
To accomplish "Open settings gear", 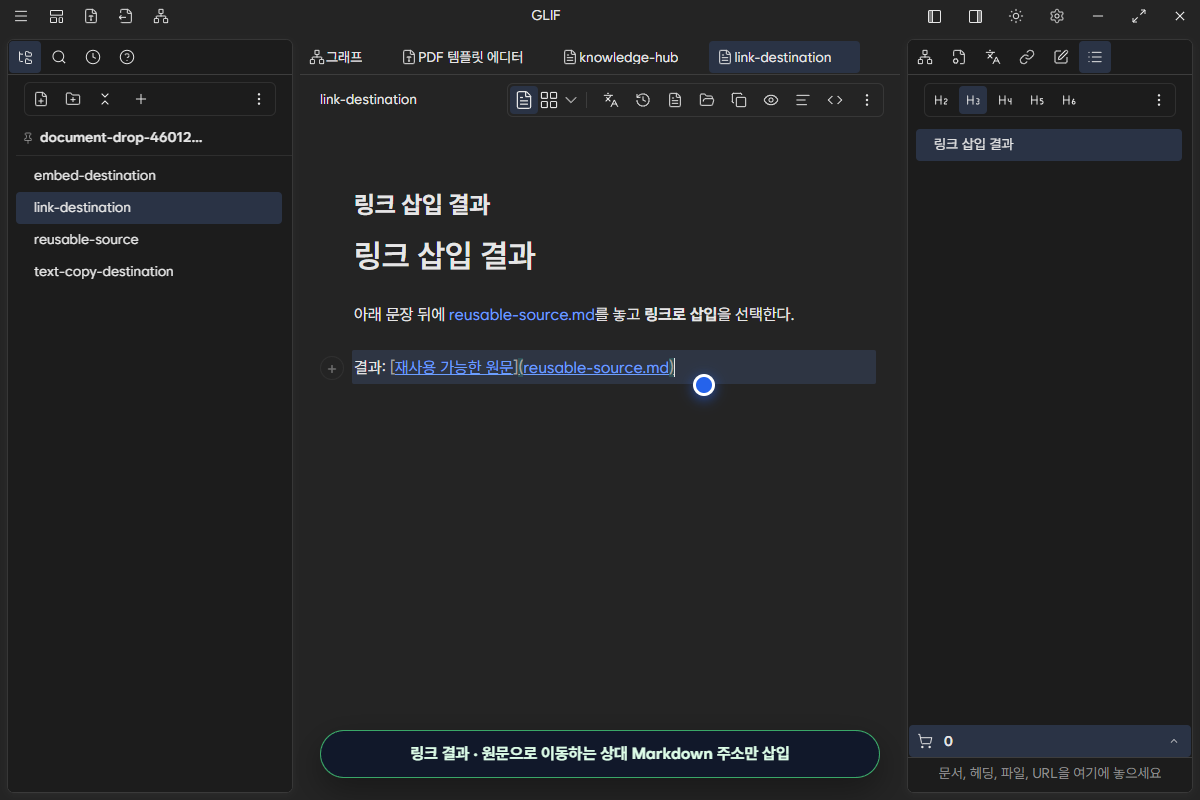I will pos(1057,16).
